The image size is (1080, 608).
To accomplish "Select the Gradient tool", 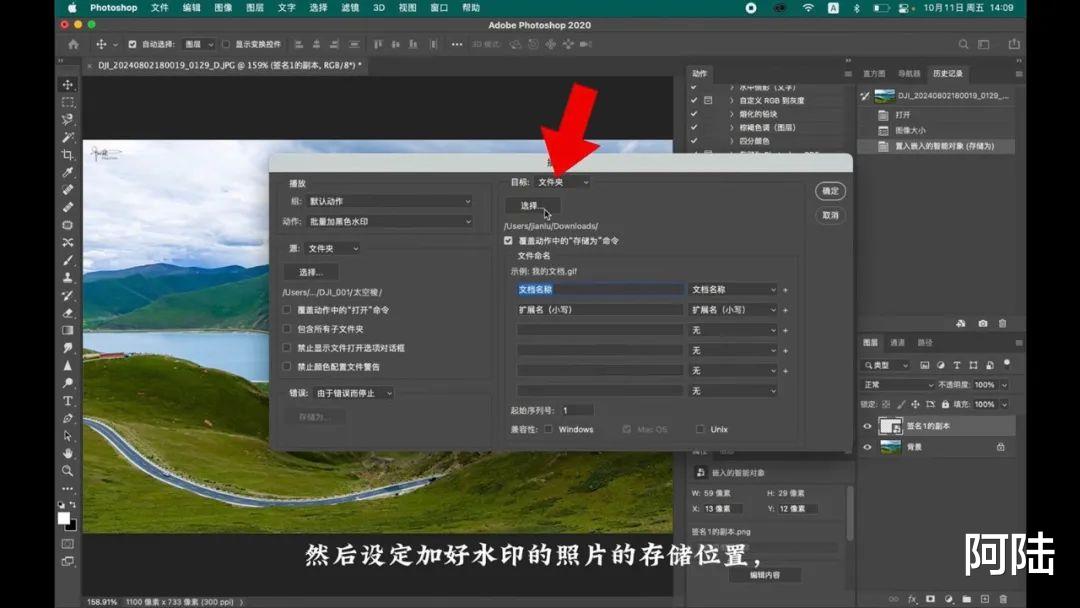I will click(x=68, y=331).
